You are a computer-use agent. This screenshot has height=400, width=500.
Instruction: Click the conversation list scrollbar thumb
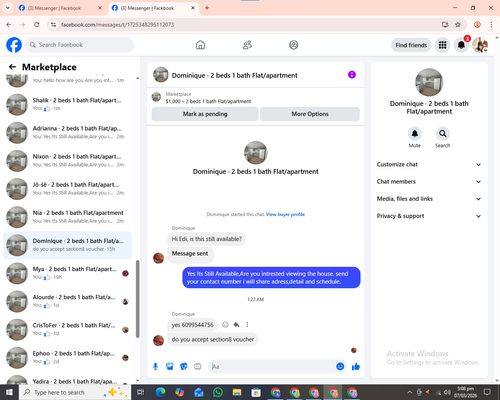click(138, 299)
